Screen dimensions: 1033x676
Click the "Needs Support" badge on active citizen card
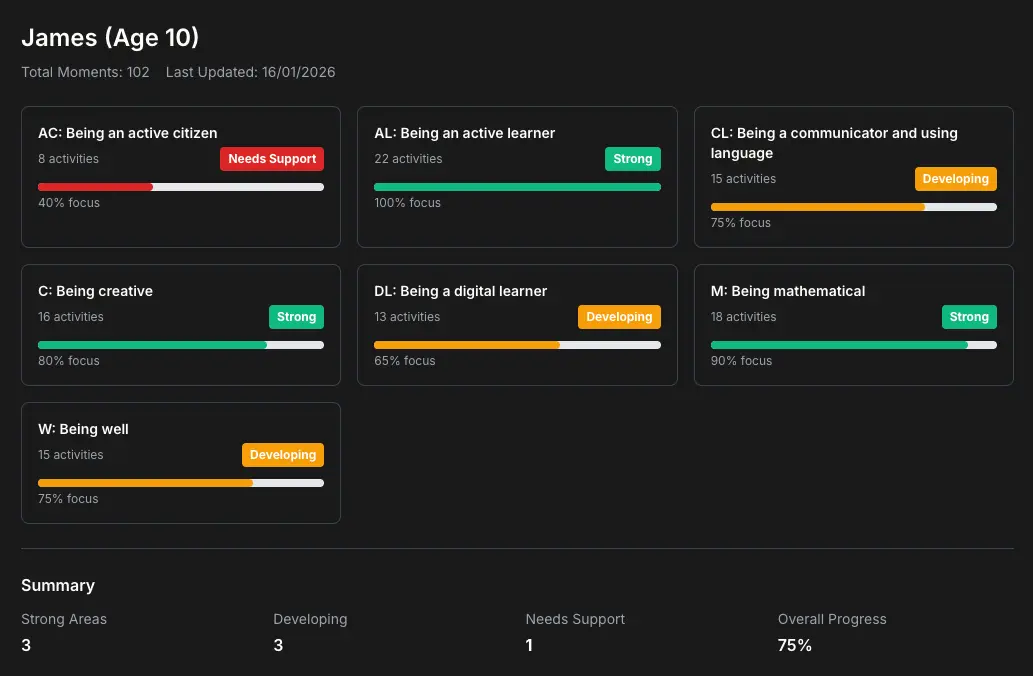271,158
